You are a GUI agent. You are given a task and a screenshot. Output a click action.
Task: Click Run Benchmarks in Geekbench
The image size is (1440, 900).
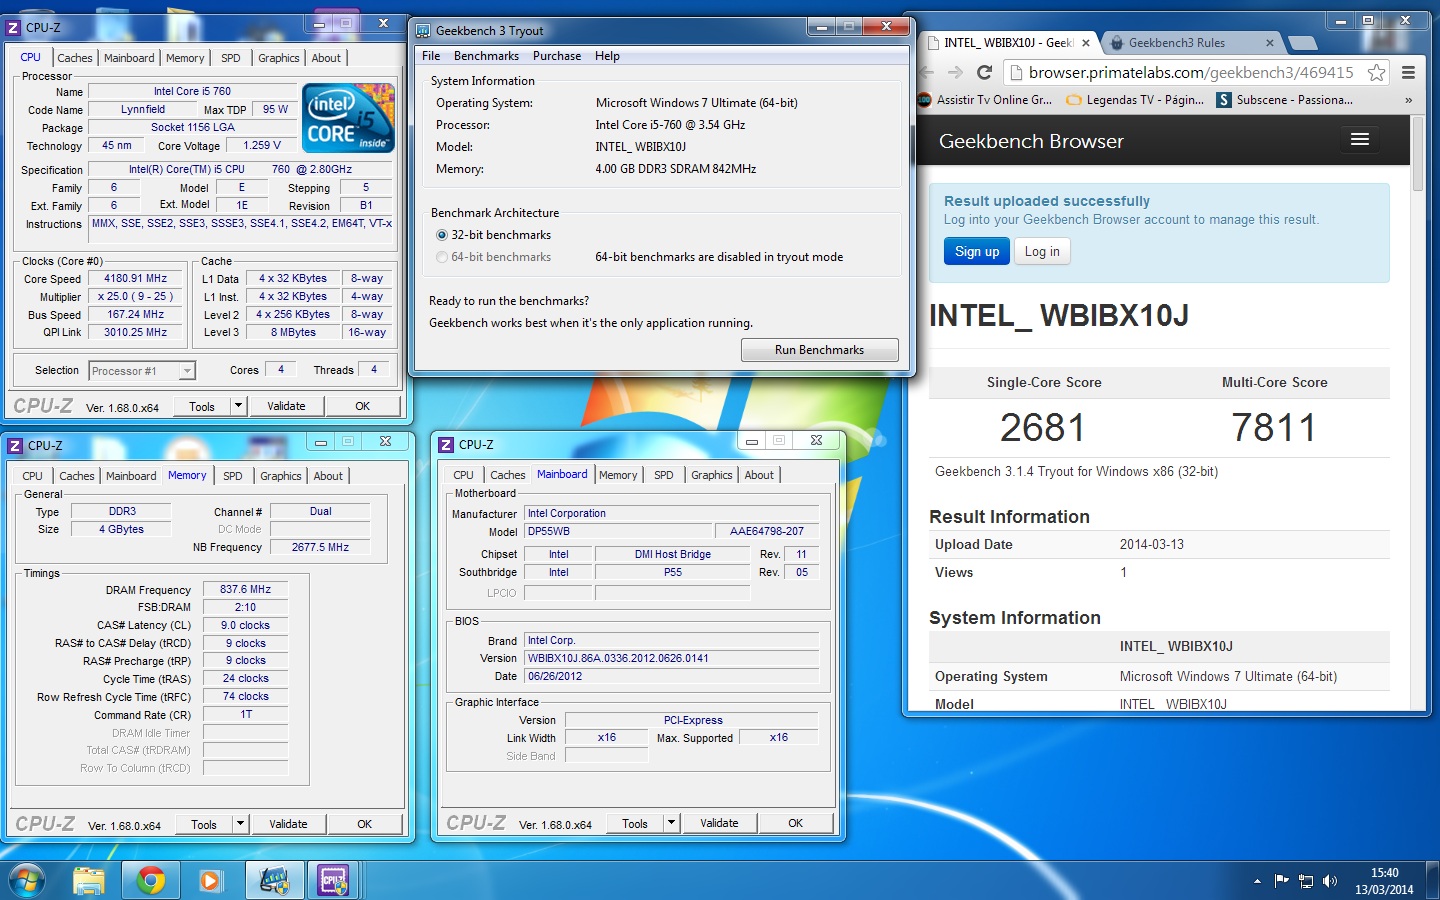[x=820, y=350]
